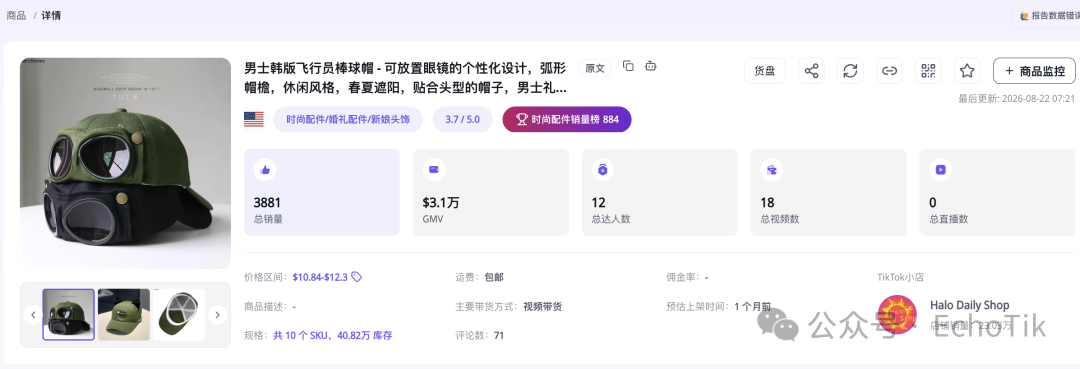Click the 货盘 button
1080x369 pixels.
tap(765, 71)
